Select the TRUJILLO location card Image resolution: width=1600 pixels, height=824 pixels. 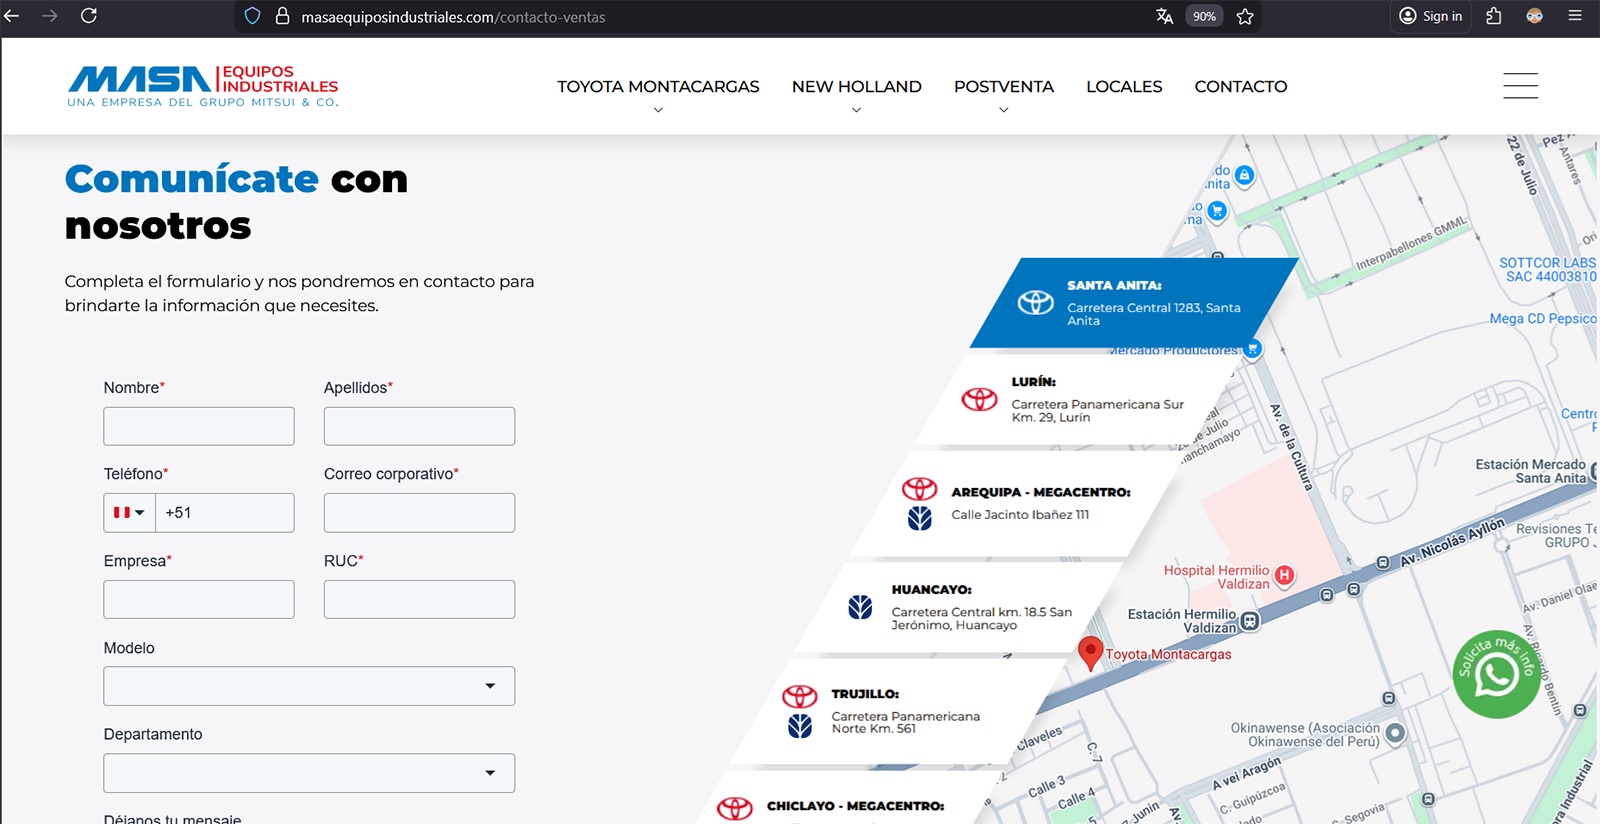tap(895, 711)
